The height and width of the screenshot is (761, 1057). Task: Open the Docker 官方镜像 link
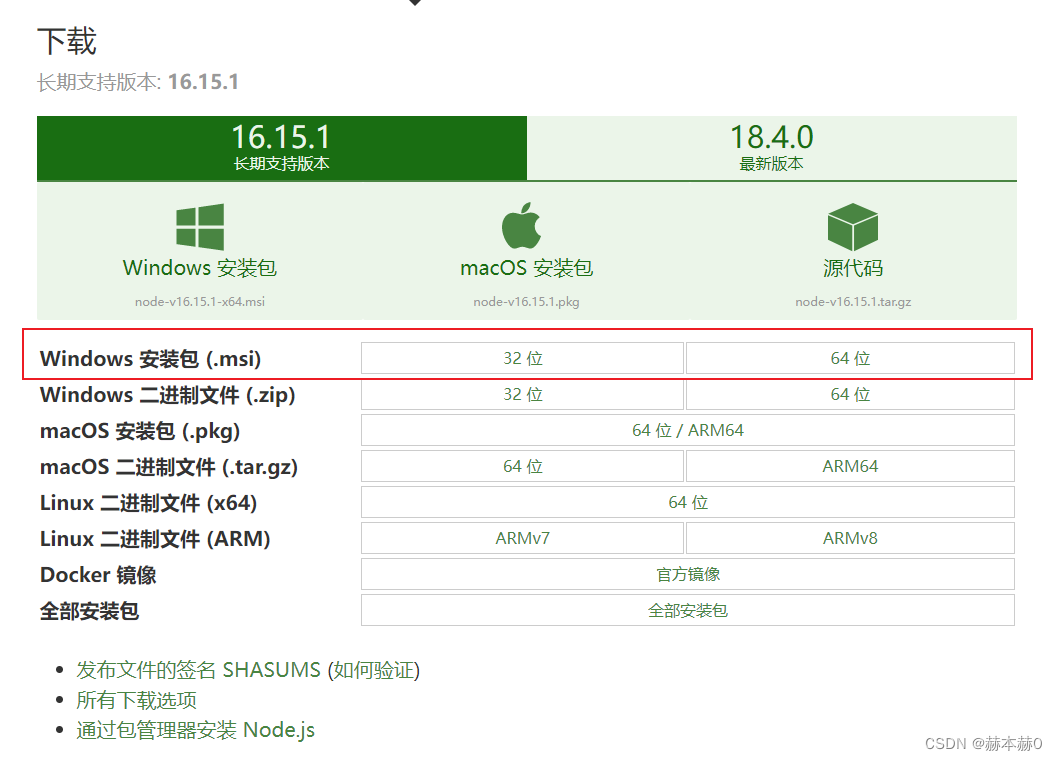(x=688, y=574)
